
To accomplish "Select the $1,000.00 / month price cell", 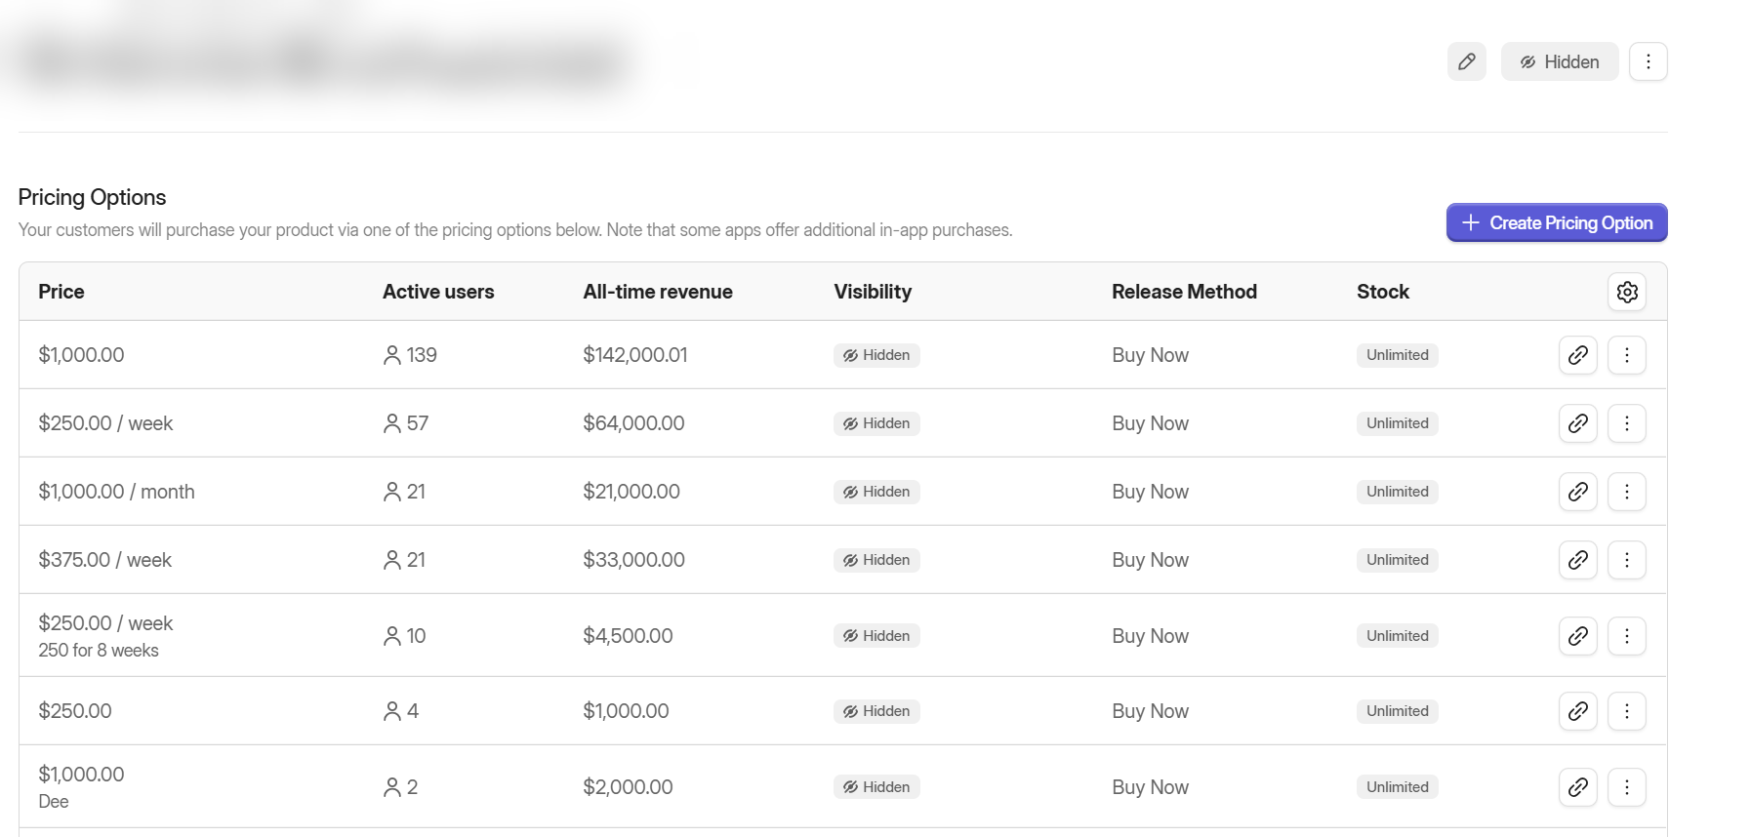I will 116,492.
